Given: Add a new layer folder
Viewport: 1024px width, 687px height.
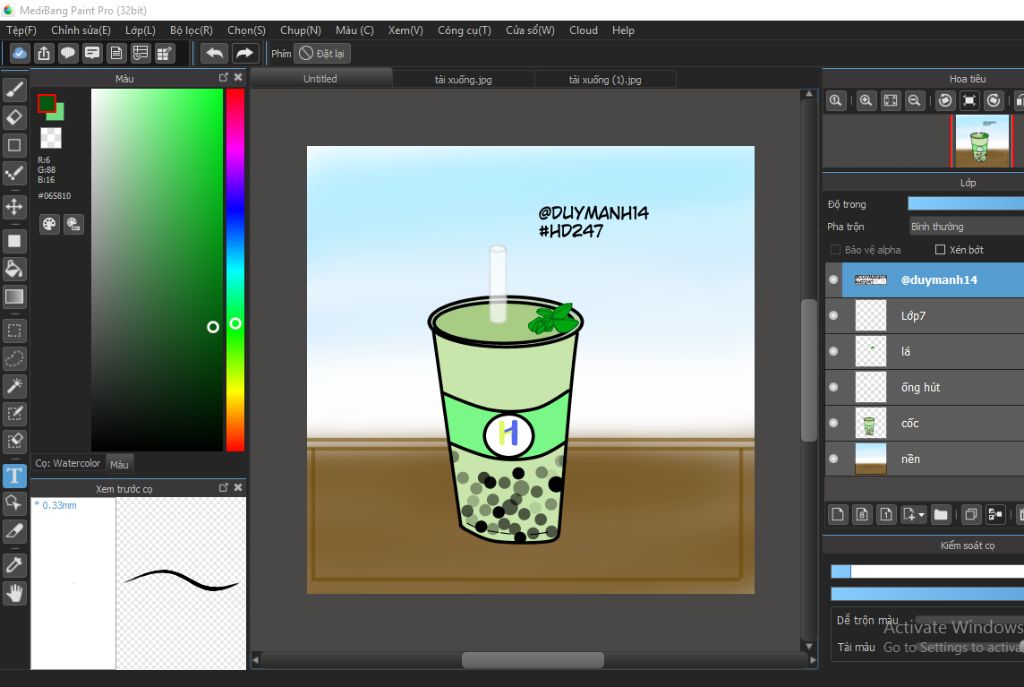Looking at the screenshot, I should (x=940, y=515).
